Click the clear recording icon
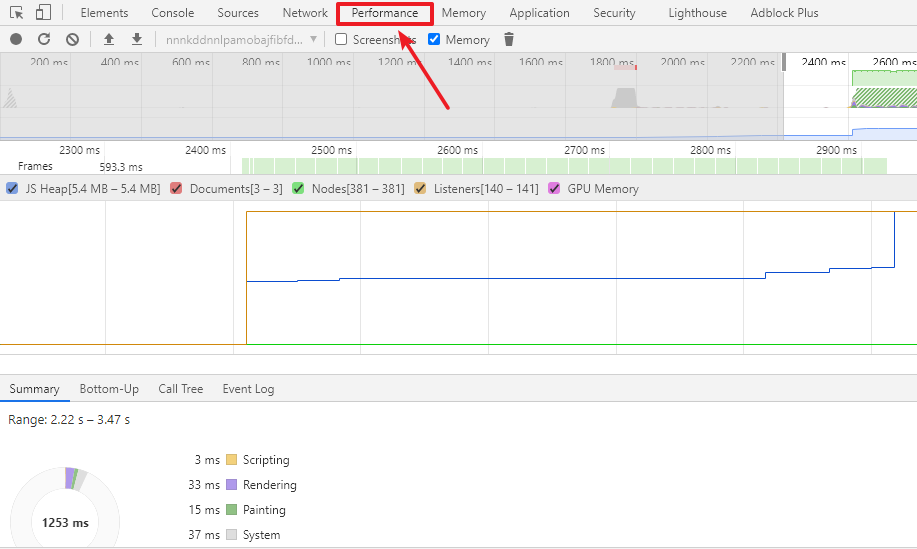The height and width of the screenshot is (549, 917). (72, 39)
